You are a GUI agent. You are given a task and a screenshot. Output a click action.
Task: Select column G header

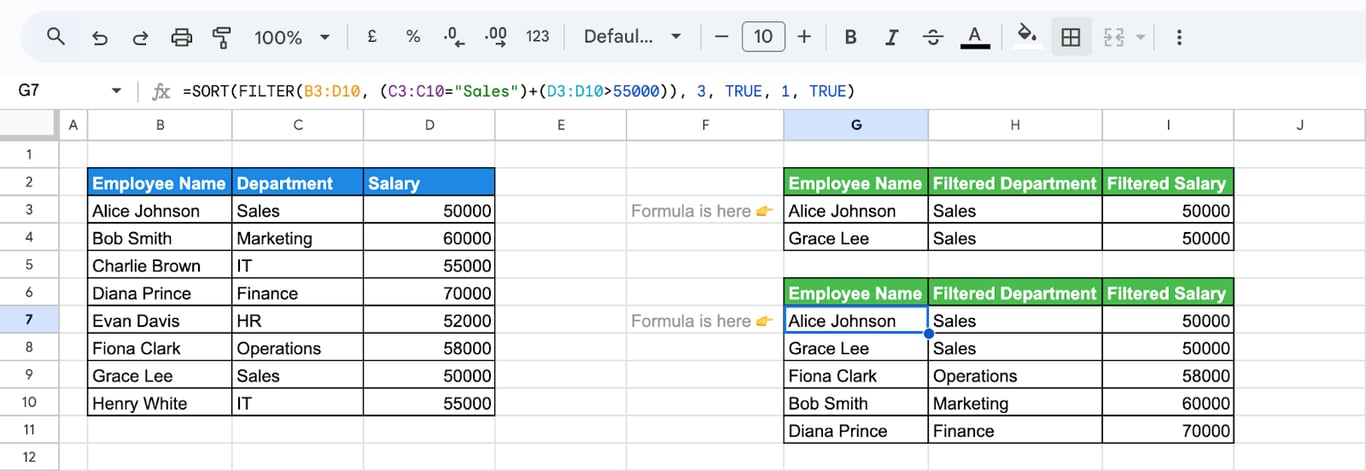click(856, 125)
